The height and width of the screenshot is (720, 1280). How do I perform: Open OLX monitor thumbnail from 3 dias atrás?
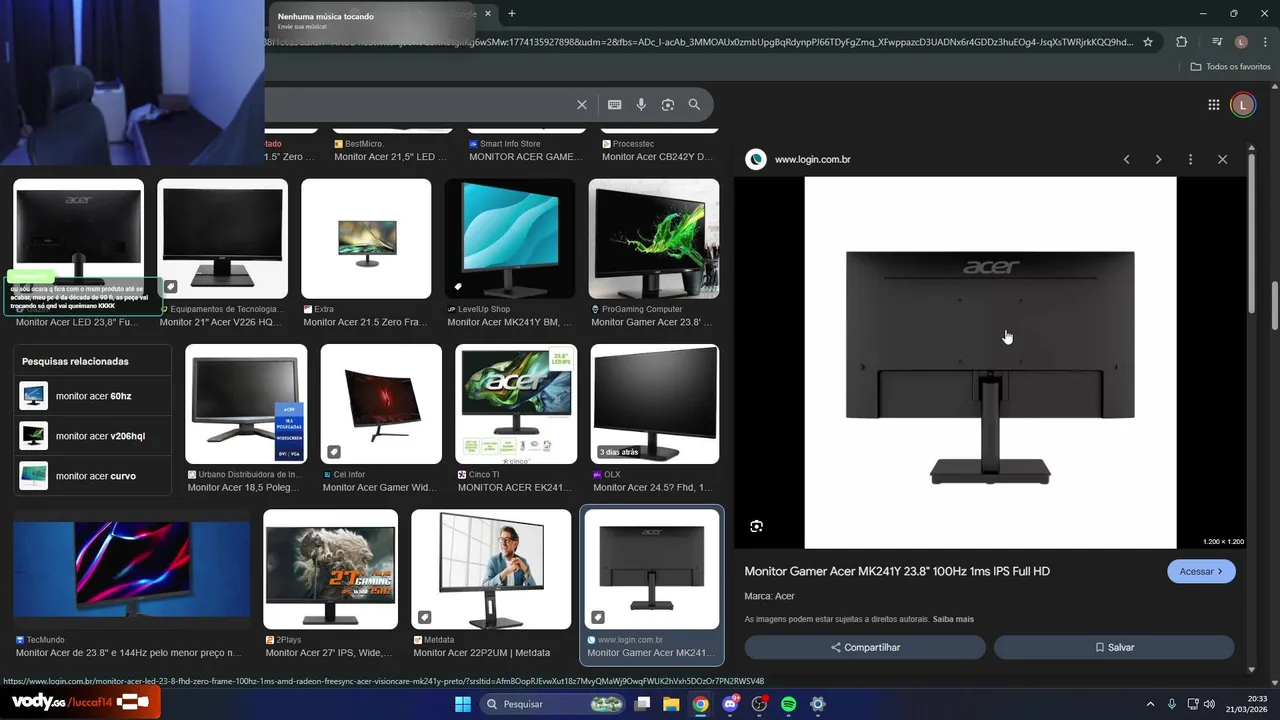click(x=655, y=404)
